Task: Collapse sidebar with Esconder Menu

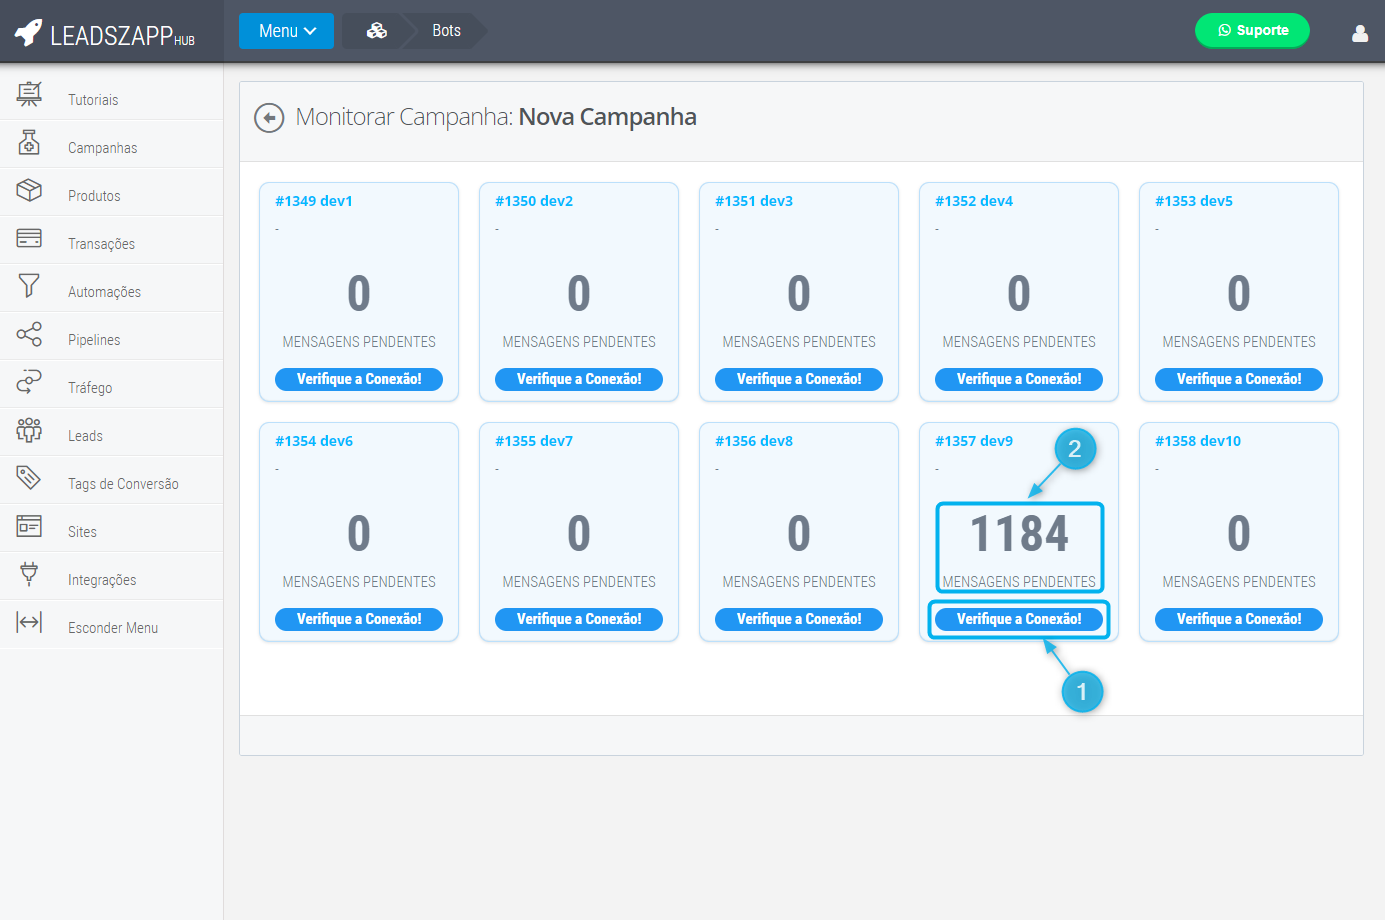Action: coord(112,628)
